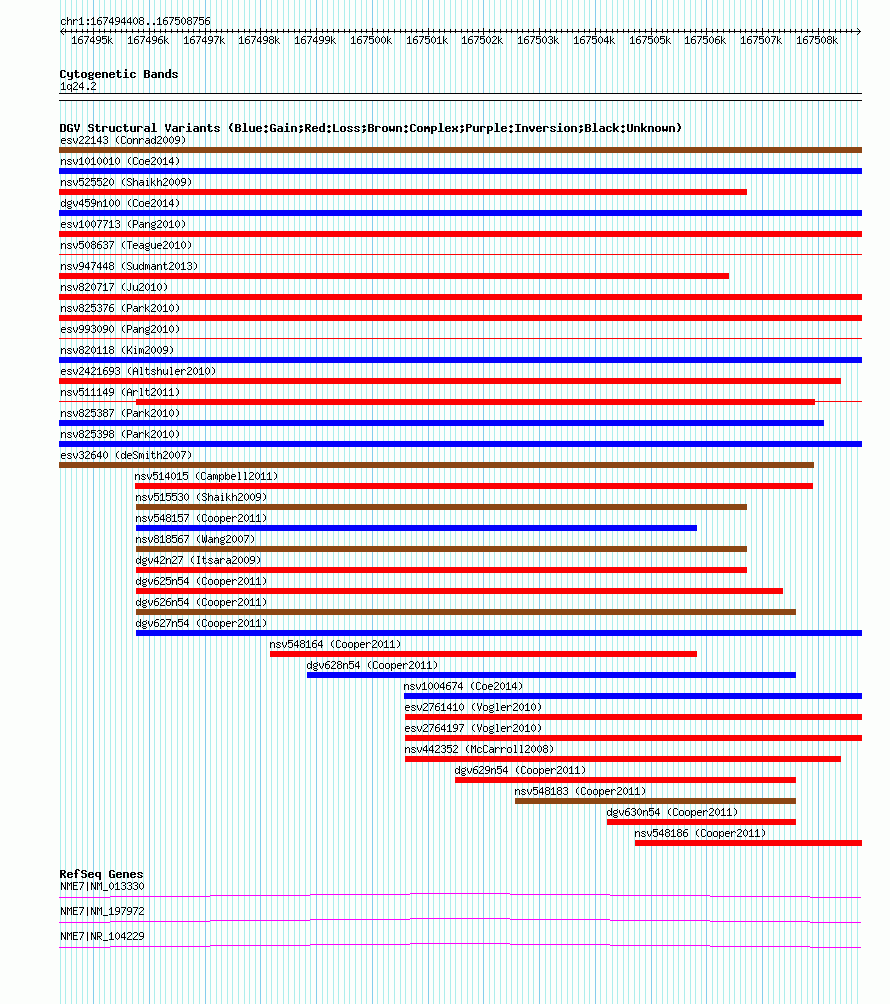Open dgv625n54 (Cooper2011) label
Image resolution: width=890 pixels, height=1004 pixels.
(201, 581)
